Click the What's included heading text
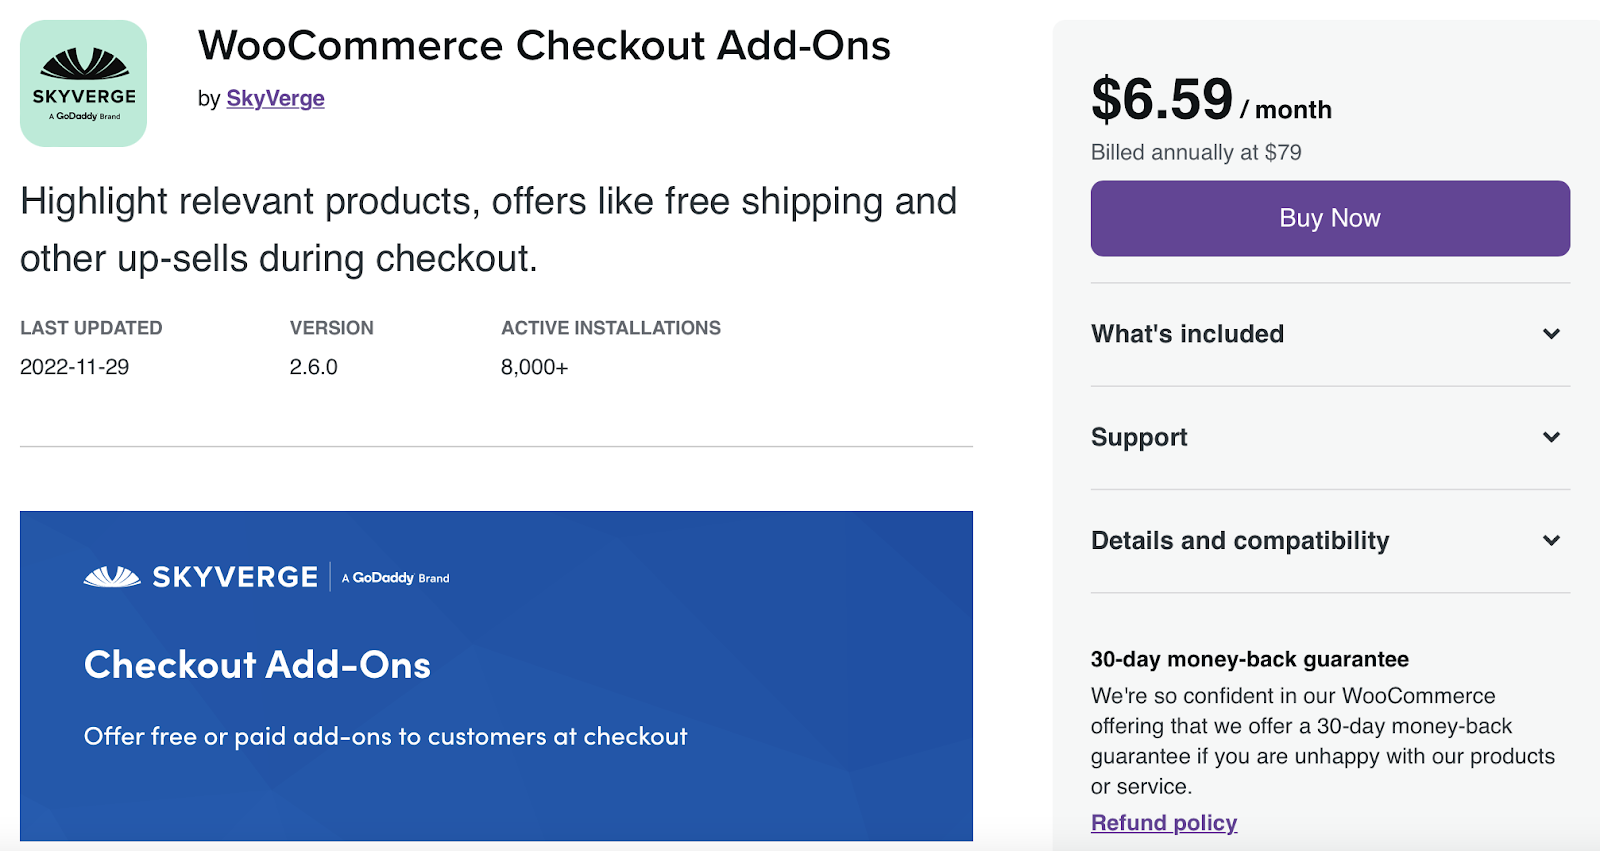Viewport: 1600px width, 851px height. [x=1187, y=334]
